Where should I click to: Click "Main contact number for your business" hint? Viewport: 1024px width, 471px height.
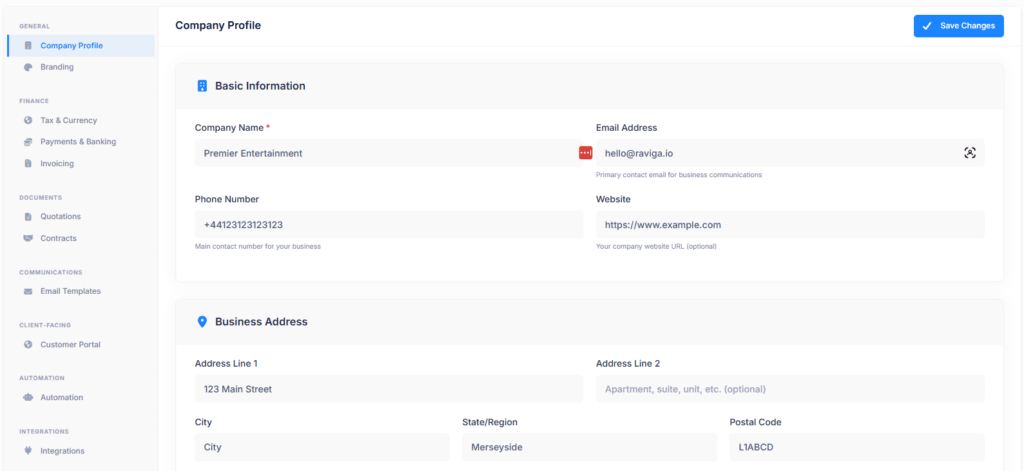(x=257, y=247)
